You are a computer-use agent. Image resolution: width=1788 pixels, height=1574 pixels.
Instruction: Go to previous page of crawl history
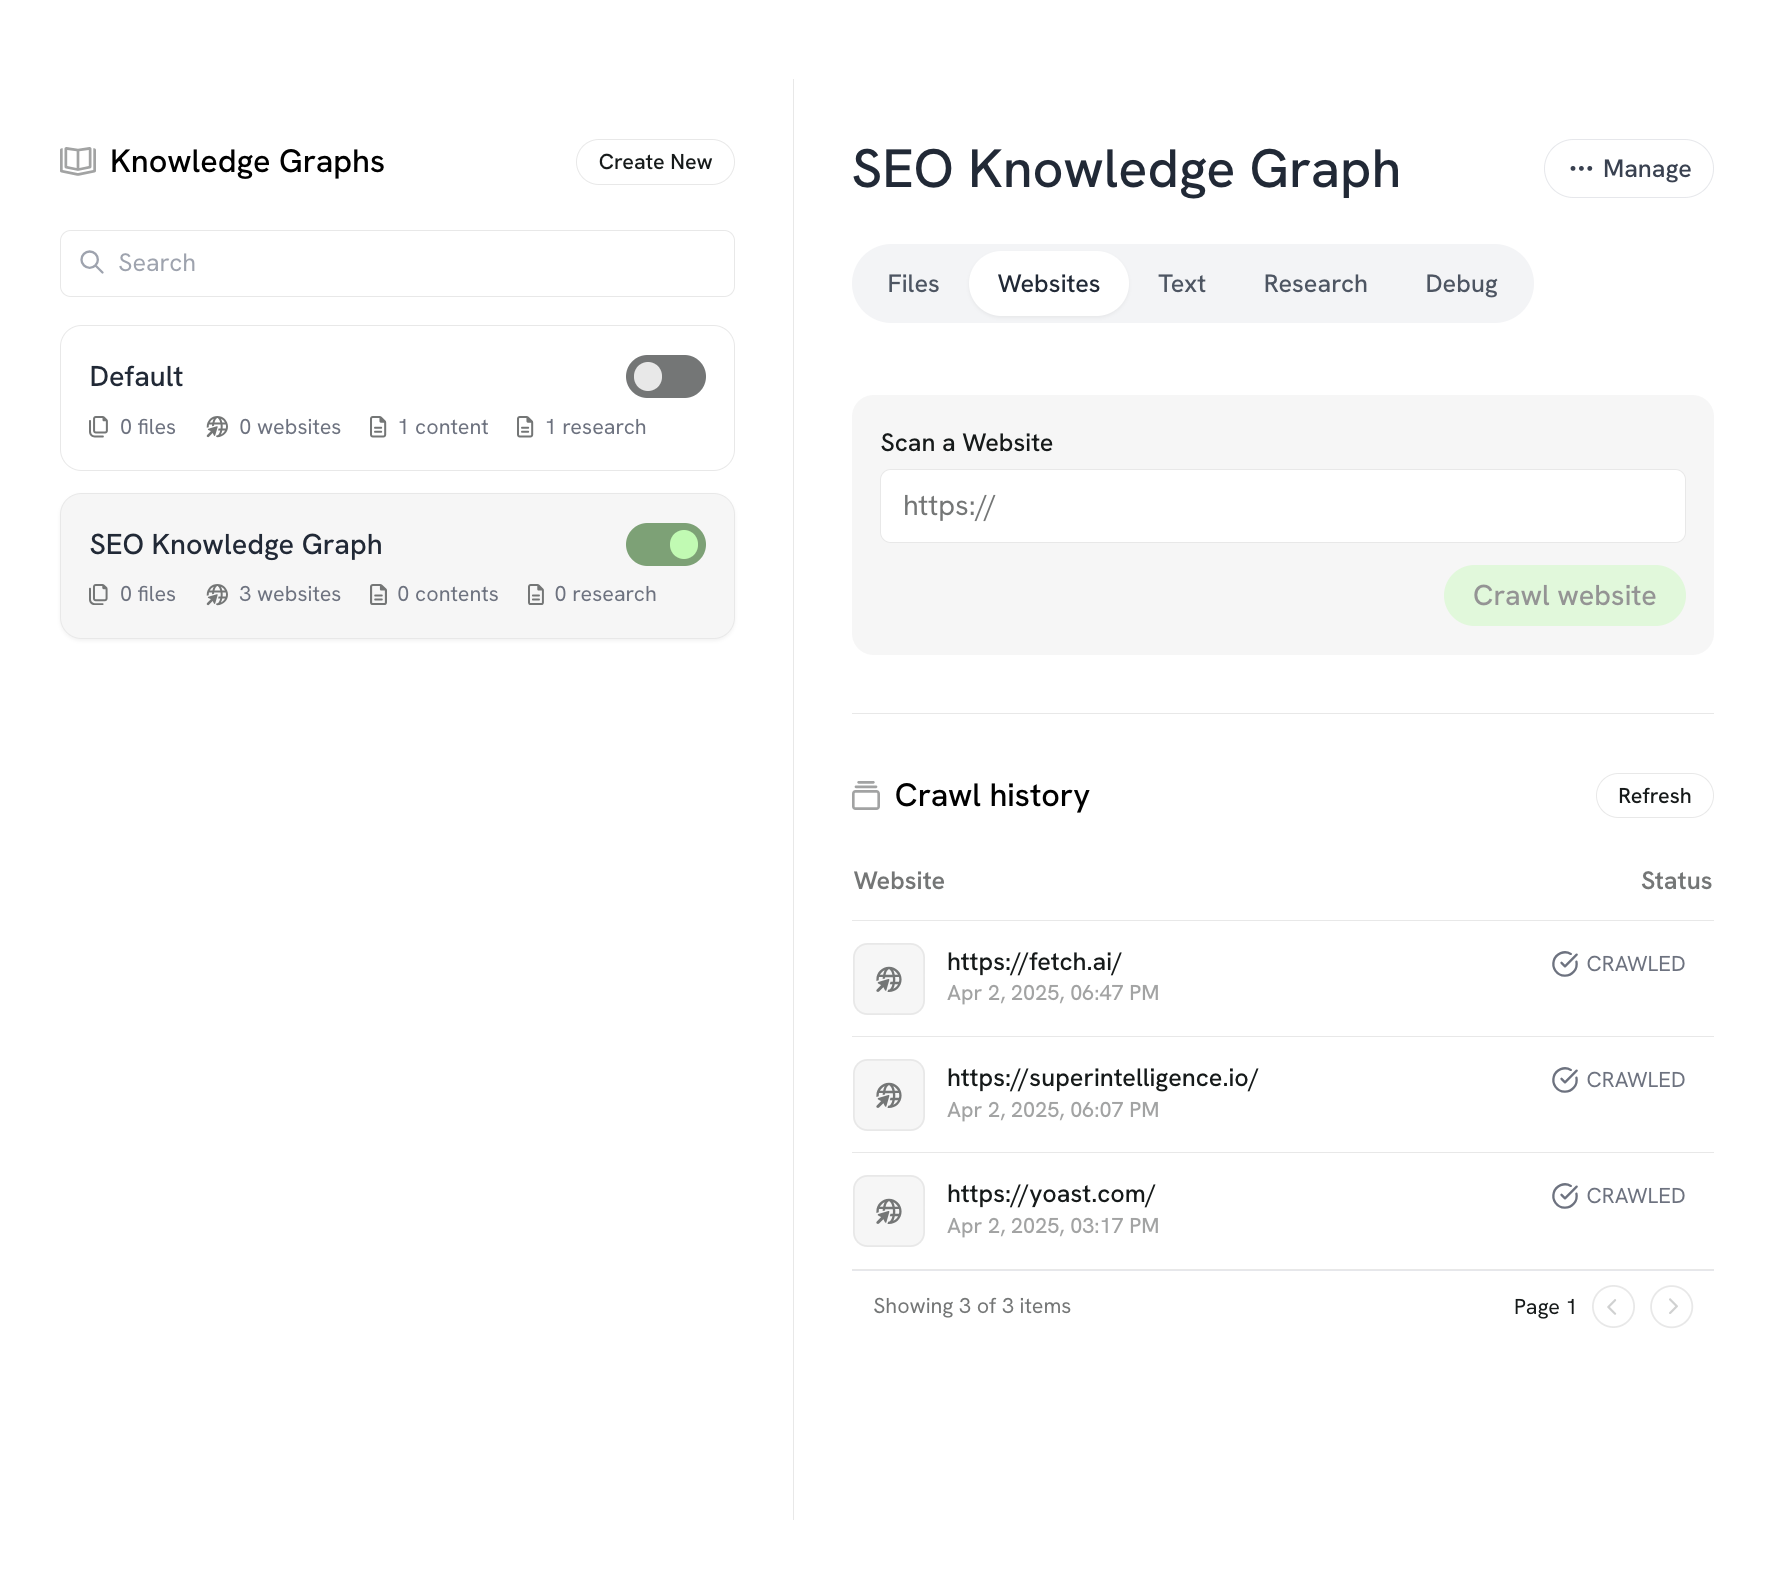click(1613, 1307)
